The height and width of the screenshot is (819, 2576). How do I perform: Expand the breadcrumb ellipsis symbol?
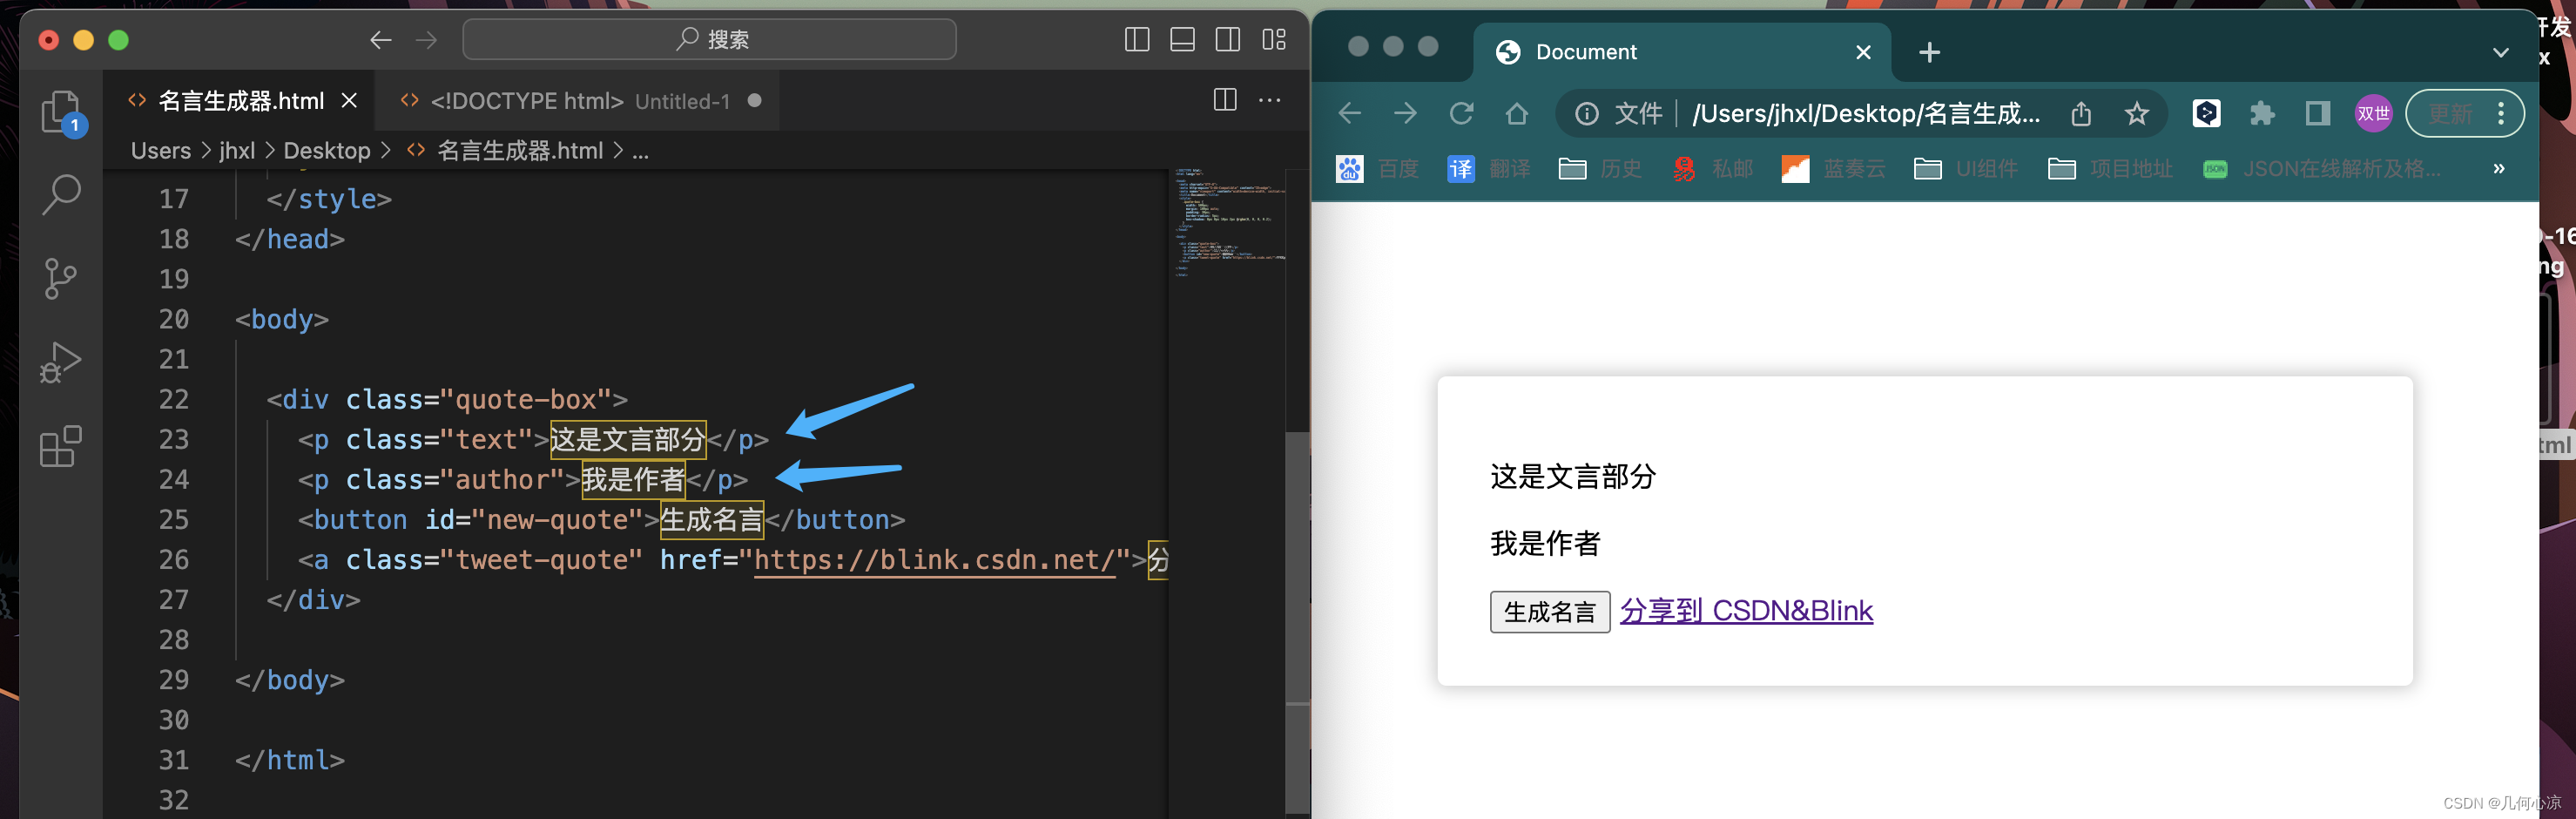[x=641, y=151]
